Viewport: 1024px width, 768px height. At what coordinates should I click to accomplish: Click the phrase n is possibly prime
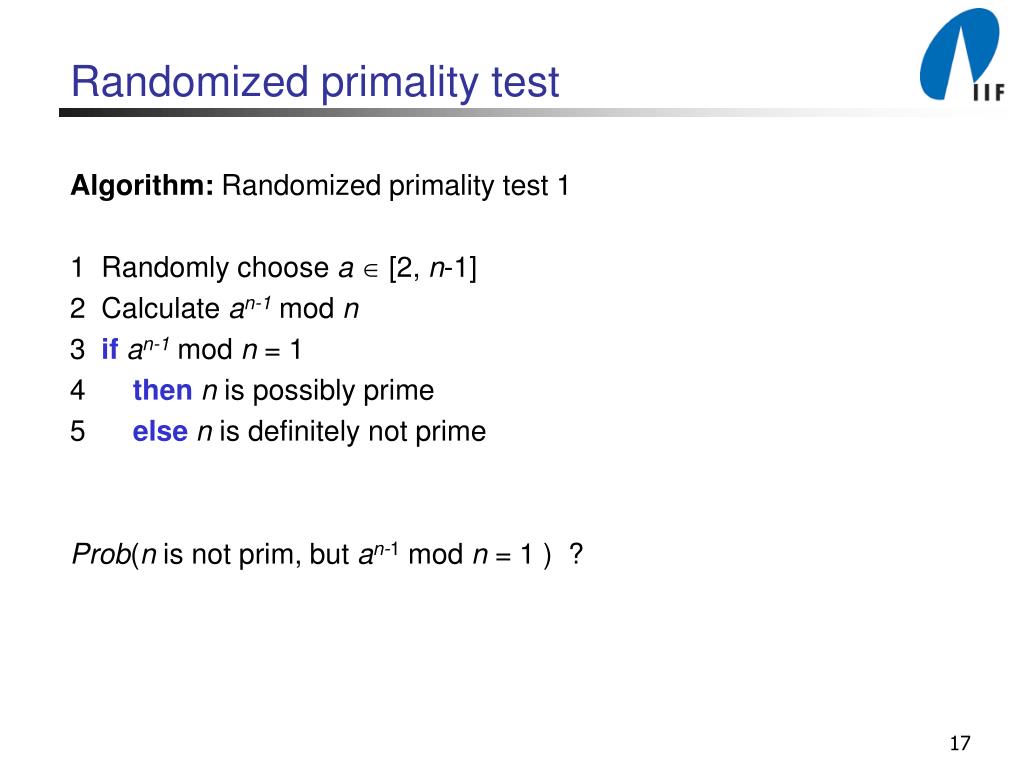[x=318, y=392]
